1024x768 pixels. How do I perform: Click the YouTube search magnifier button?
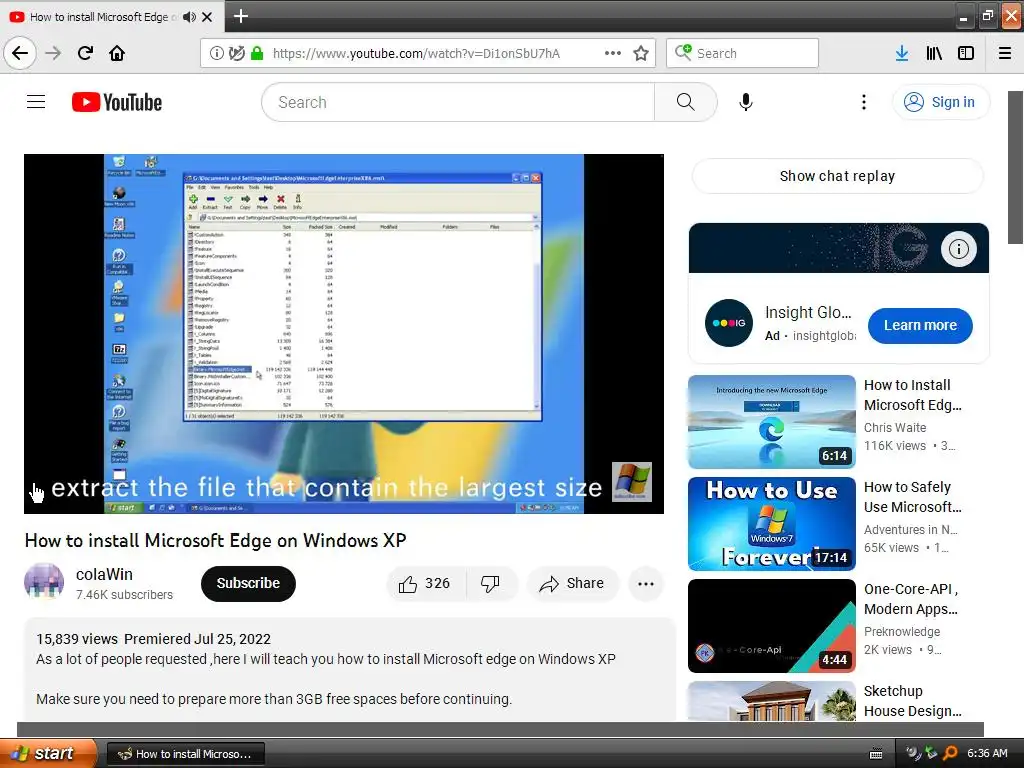(685, 102)
